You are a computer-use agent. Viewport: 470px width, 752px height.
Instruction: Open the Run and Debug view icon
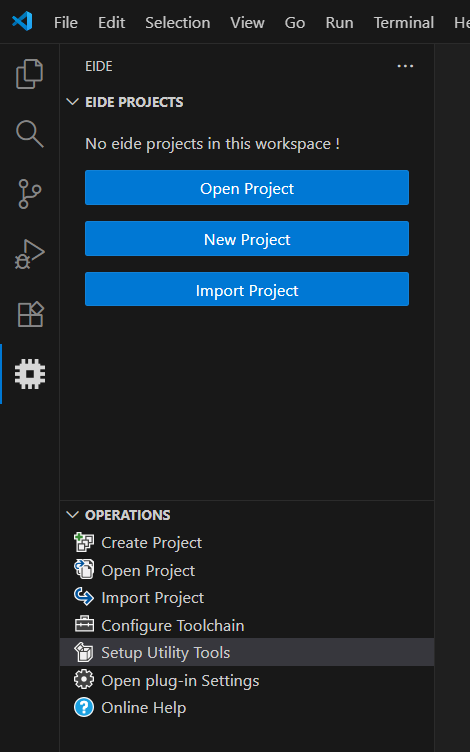tap(29, 254)
